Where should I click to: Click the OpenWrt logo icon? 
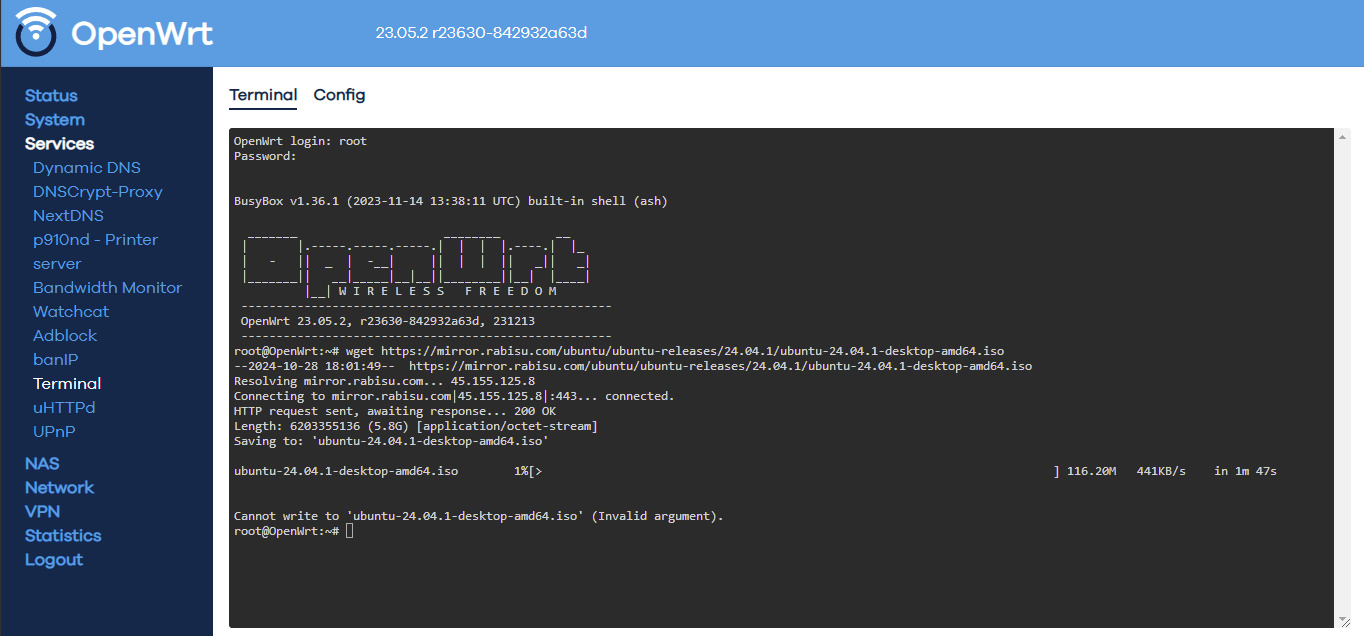[x=36, y=33]
